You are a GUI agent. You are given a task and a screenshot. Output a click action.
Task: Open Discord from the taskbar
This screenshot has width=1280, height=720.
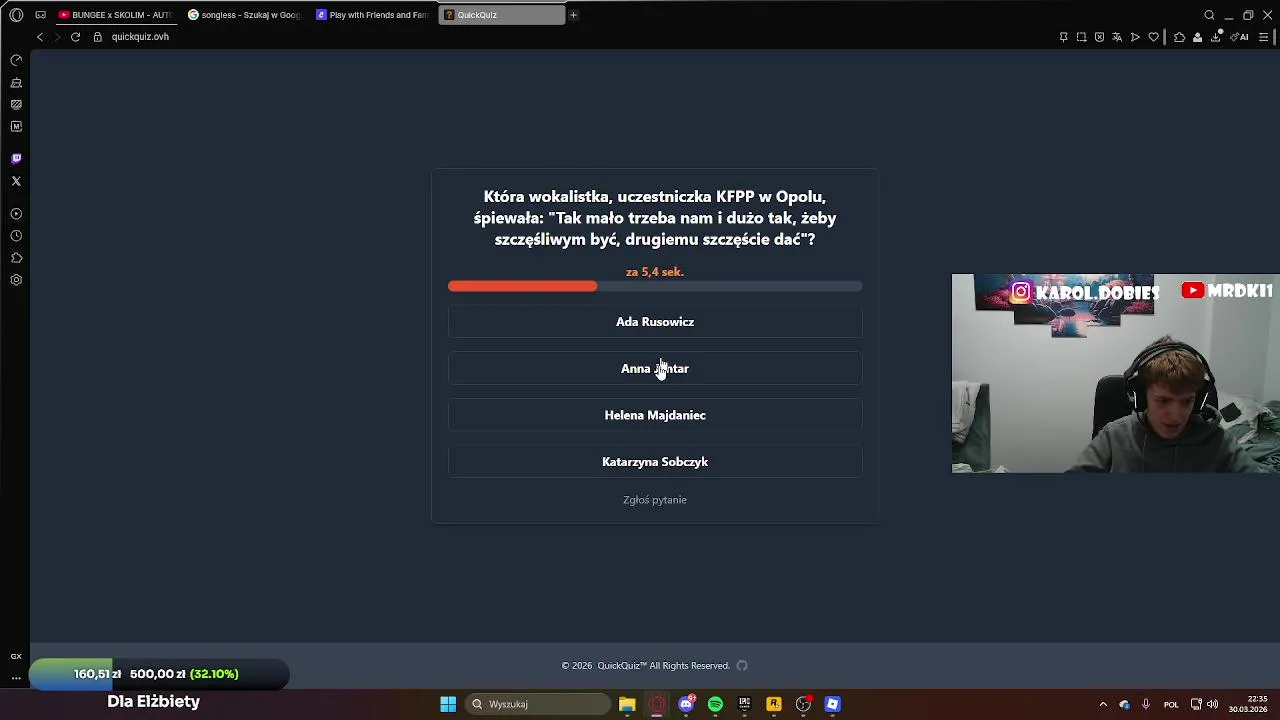(x=686, y=704)
